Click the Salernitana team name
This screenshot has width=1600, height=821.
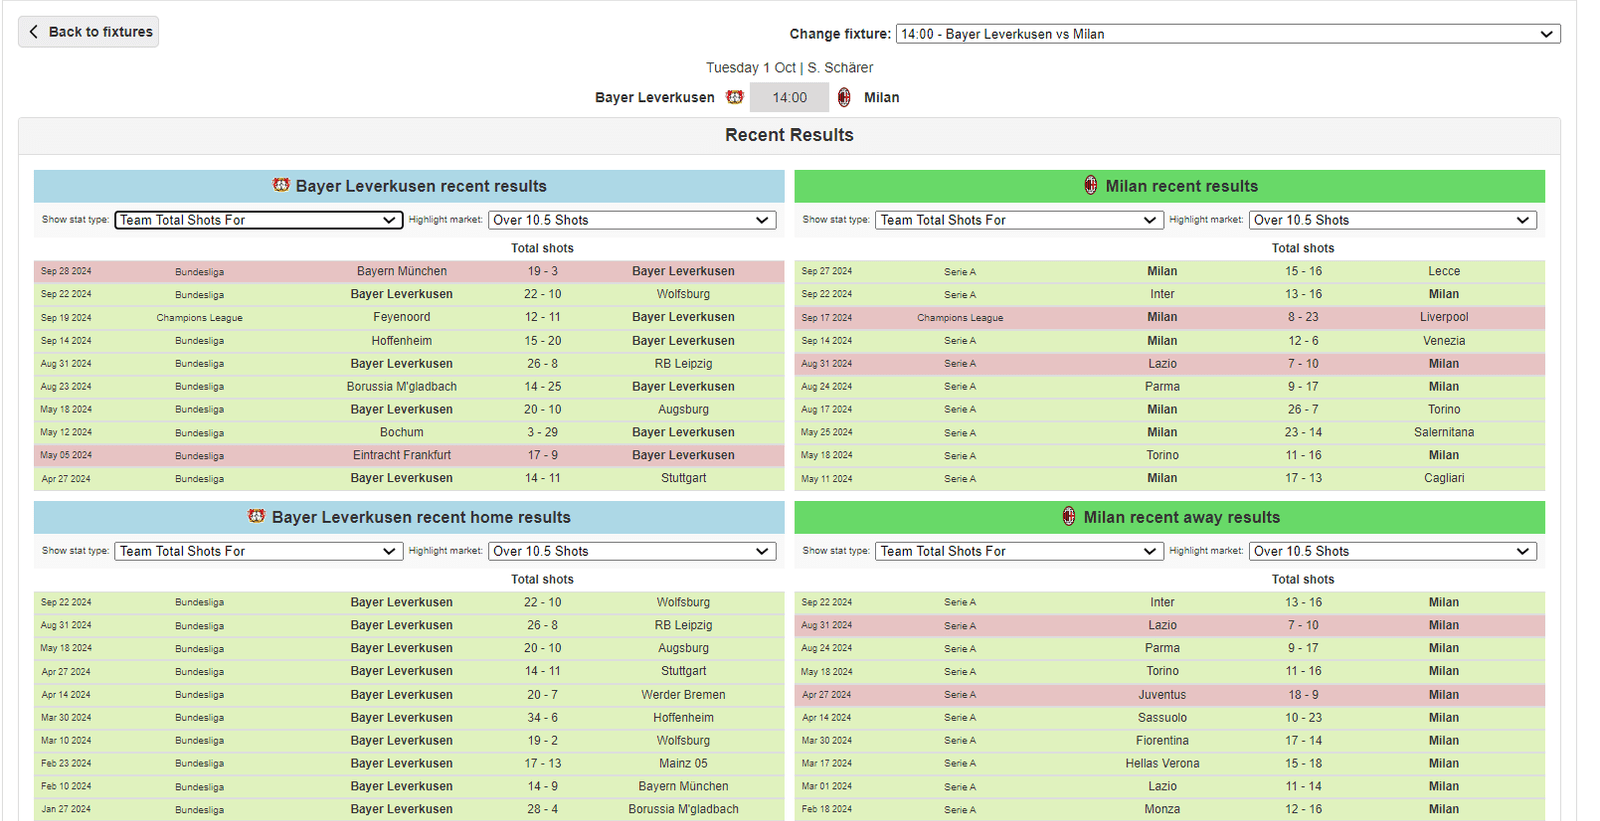(x=1444, y=432)
